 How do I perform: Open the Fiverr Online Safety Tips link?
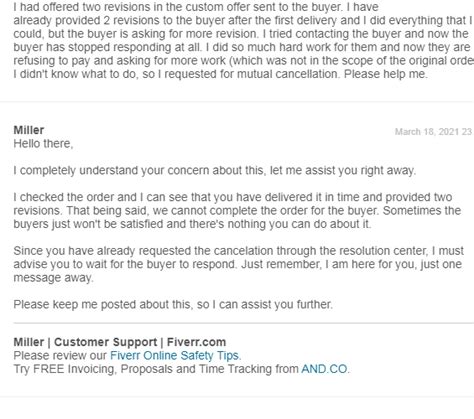coord(174,355)
